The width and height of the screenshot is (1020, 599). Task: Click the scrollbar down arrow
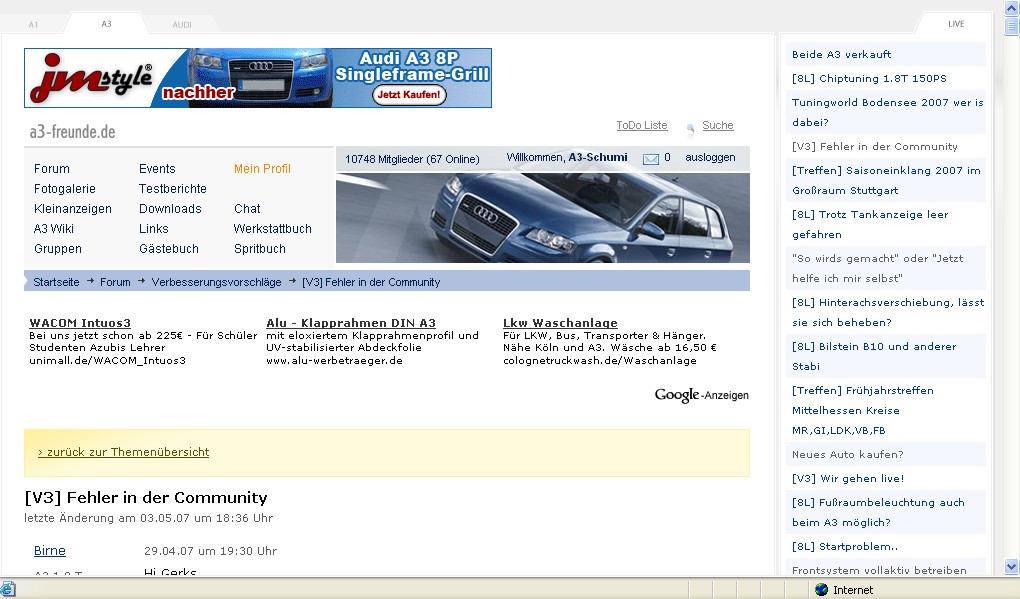pyautogui.click(x=1012, y=566)
